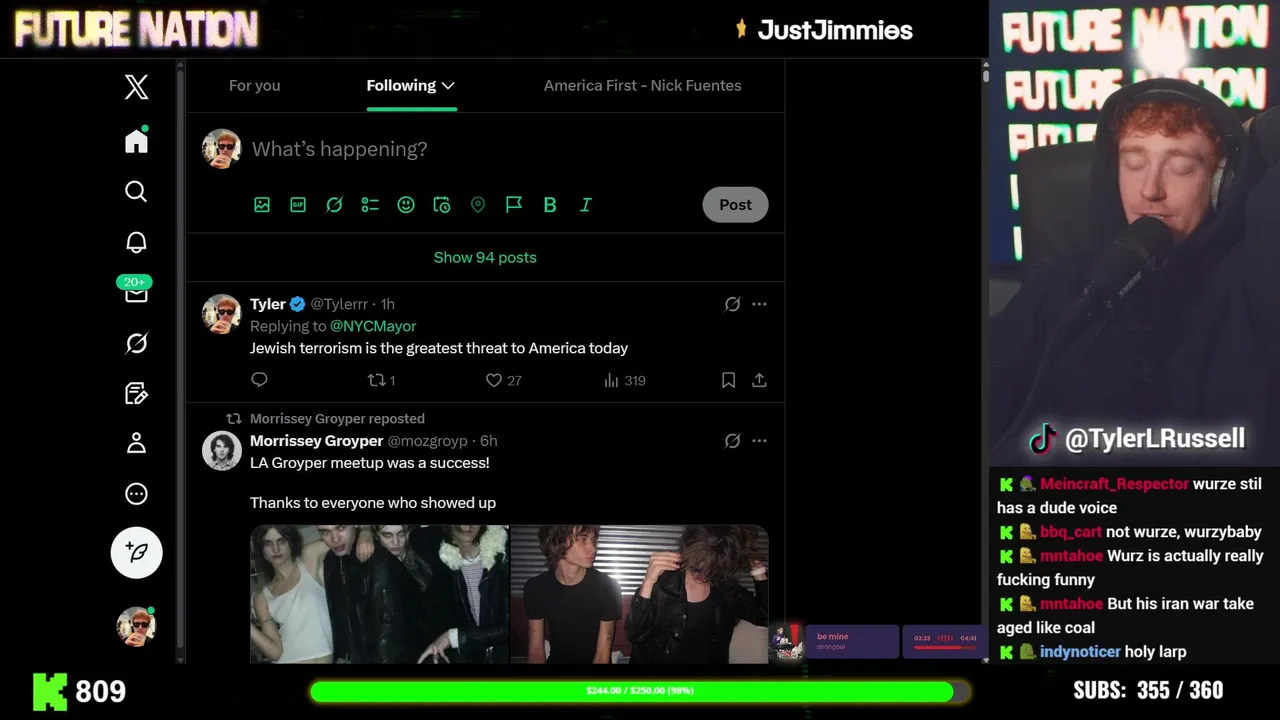Click composer profile avatar
Image resolution: width=1280 pixels, height=720 pixels.
click(x=222, y=149)
